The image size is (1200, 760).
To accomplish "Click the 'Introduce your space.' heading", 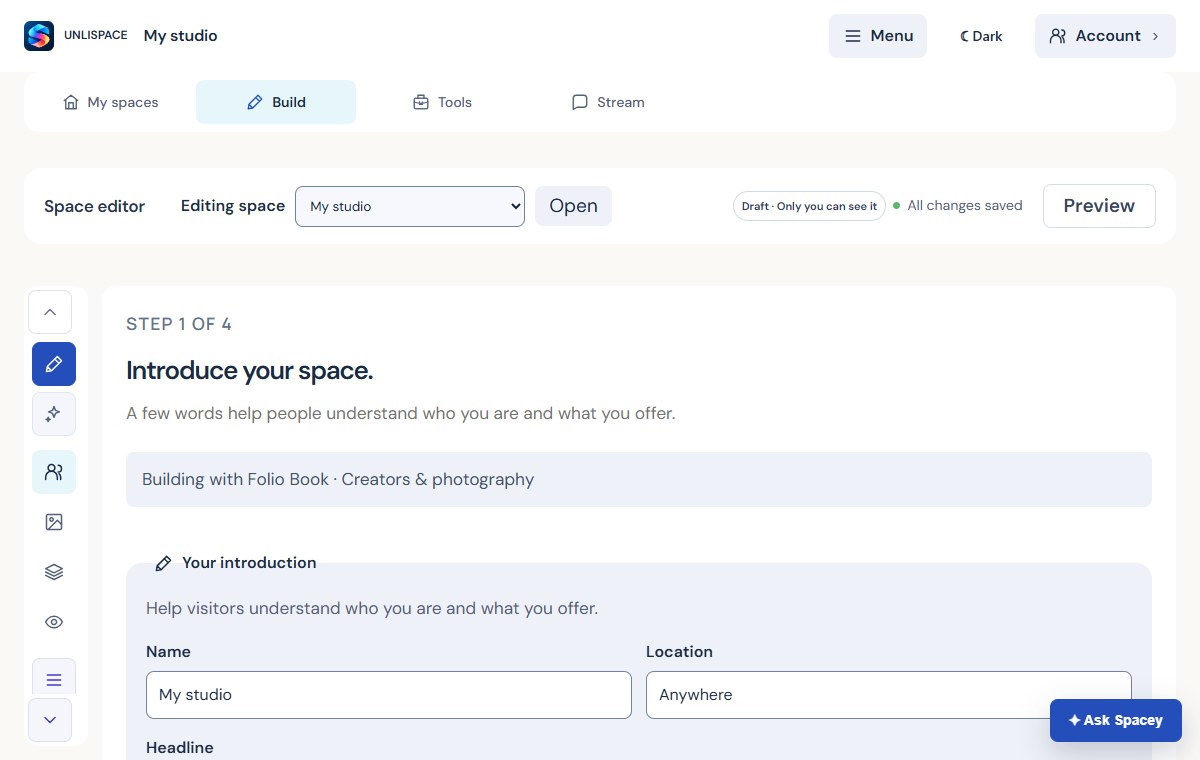I will [250, 371].
